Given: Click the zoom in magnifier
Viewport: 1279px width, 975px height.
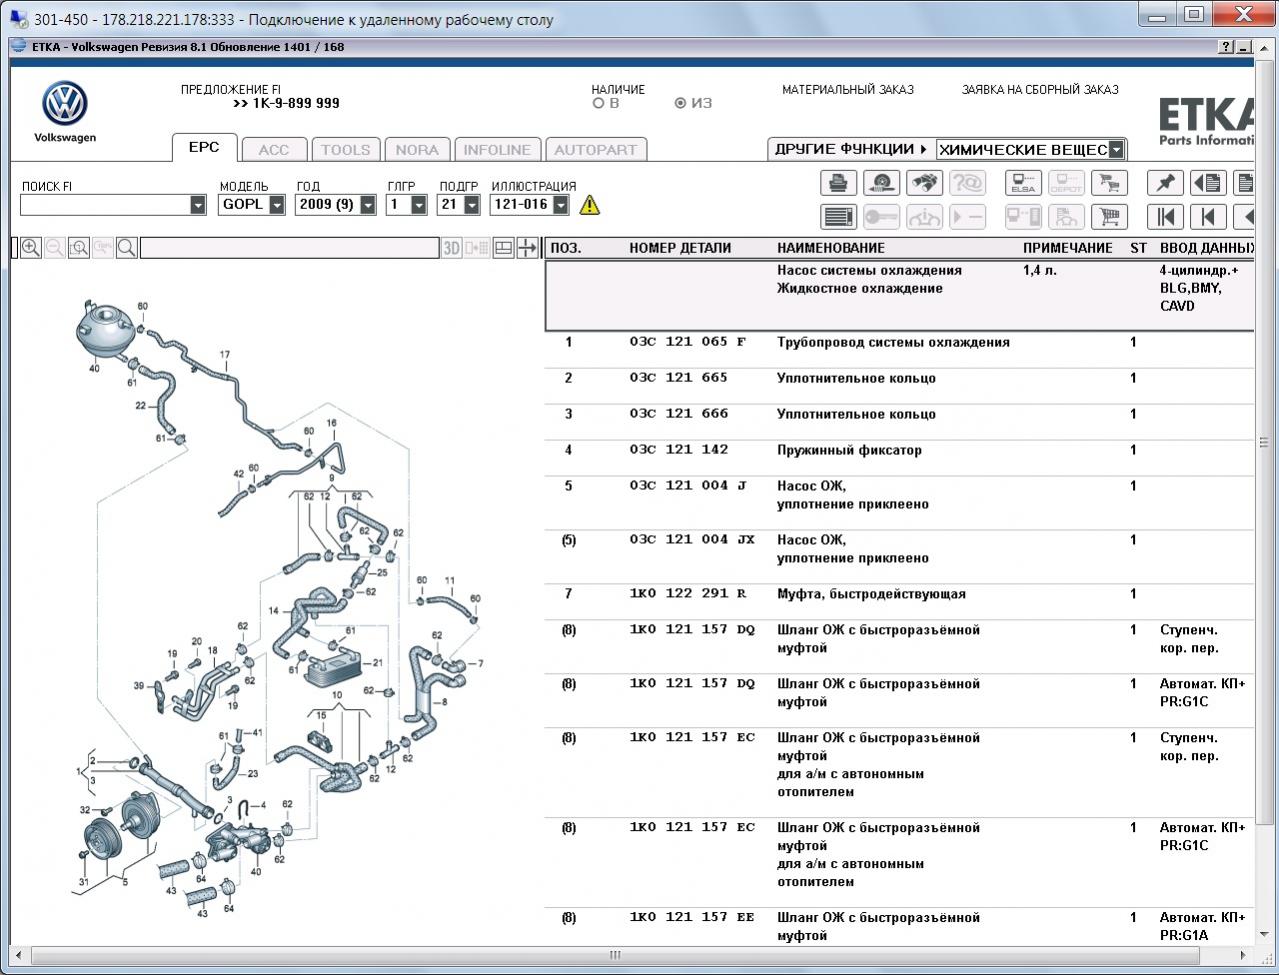Looking at the screenshot, I should pyautogui.click(x=31, y=248).
